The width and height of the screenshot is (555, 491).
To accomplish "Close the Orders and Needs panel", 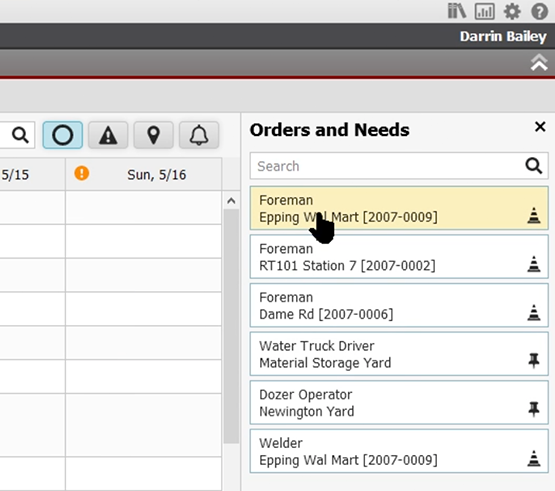I will tap(540, 127).
